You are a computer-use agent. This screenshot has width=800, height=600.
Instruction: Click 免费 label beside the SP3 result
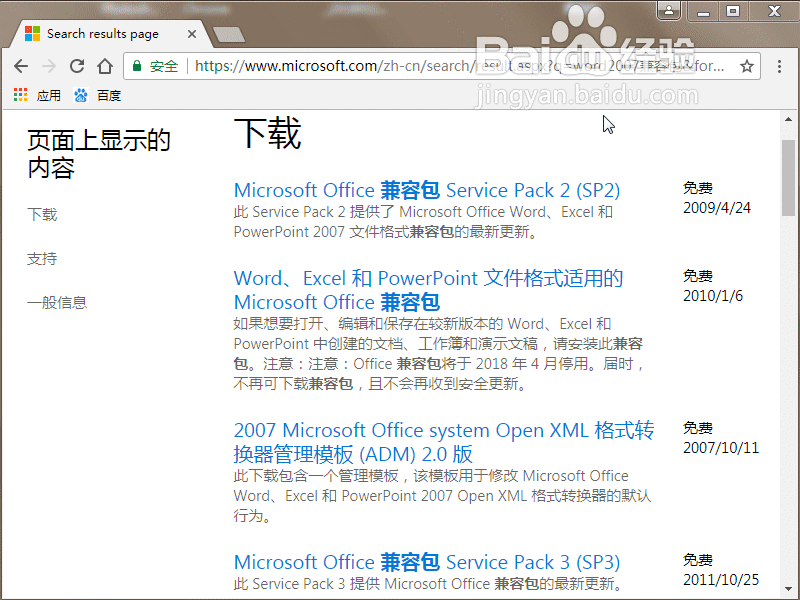(697, 560)
